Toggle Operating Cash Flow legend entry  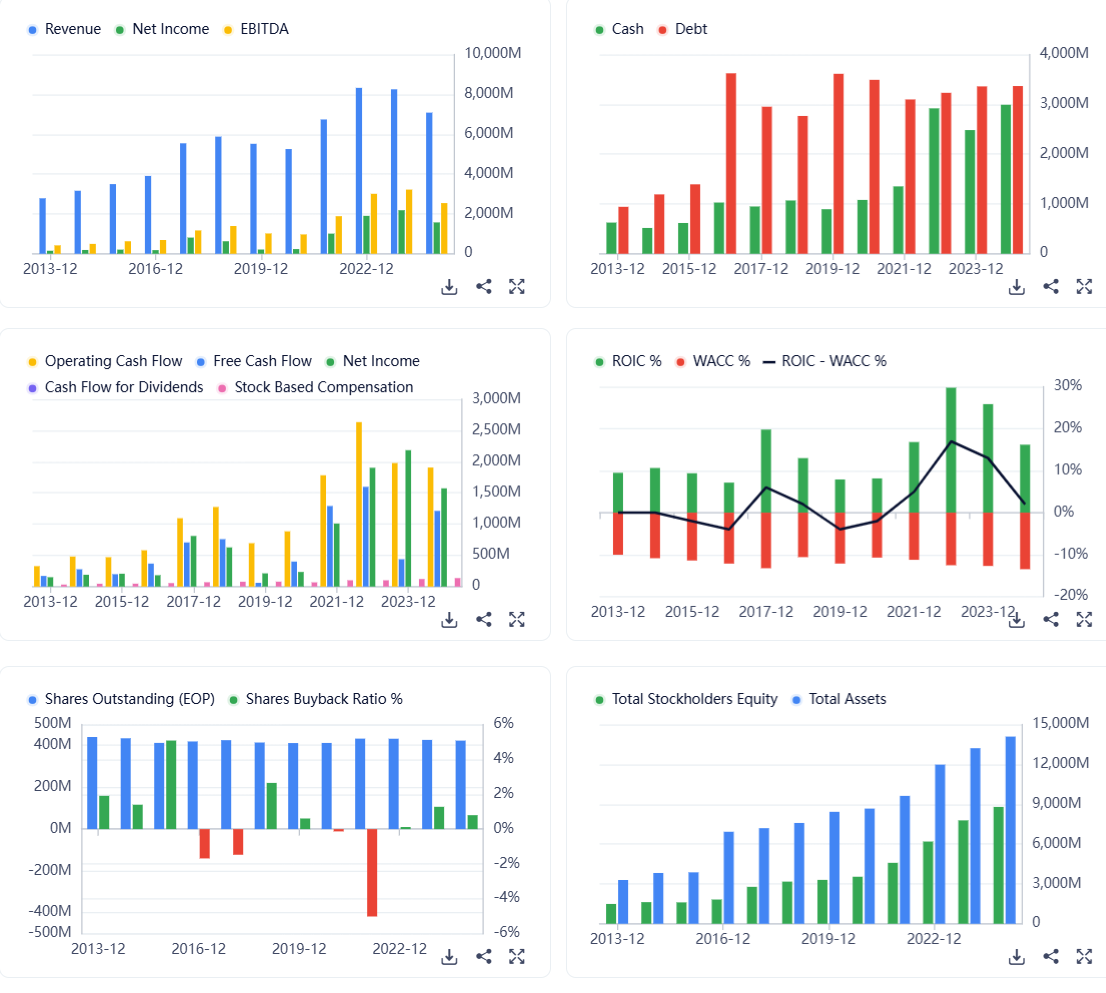click(x=105, y=361)
